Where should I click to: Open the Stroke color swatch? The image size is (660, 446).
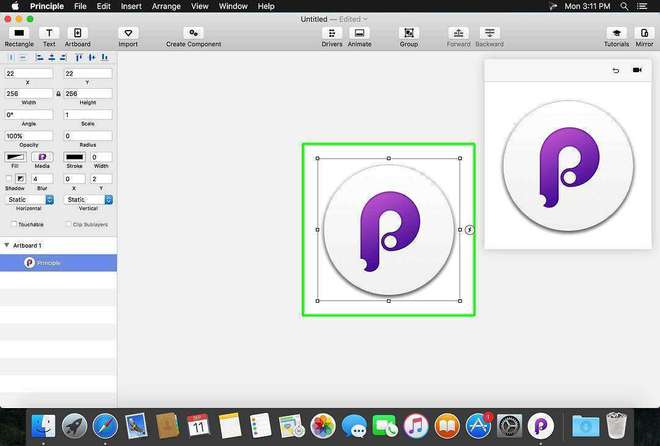(75, 157)
